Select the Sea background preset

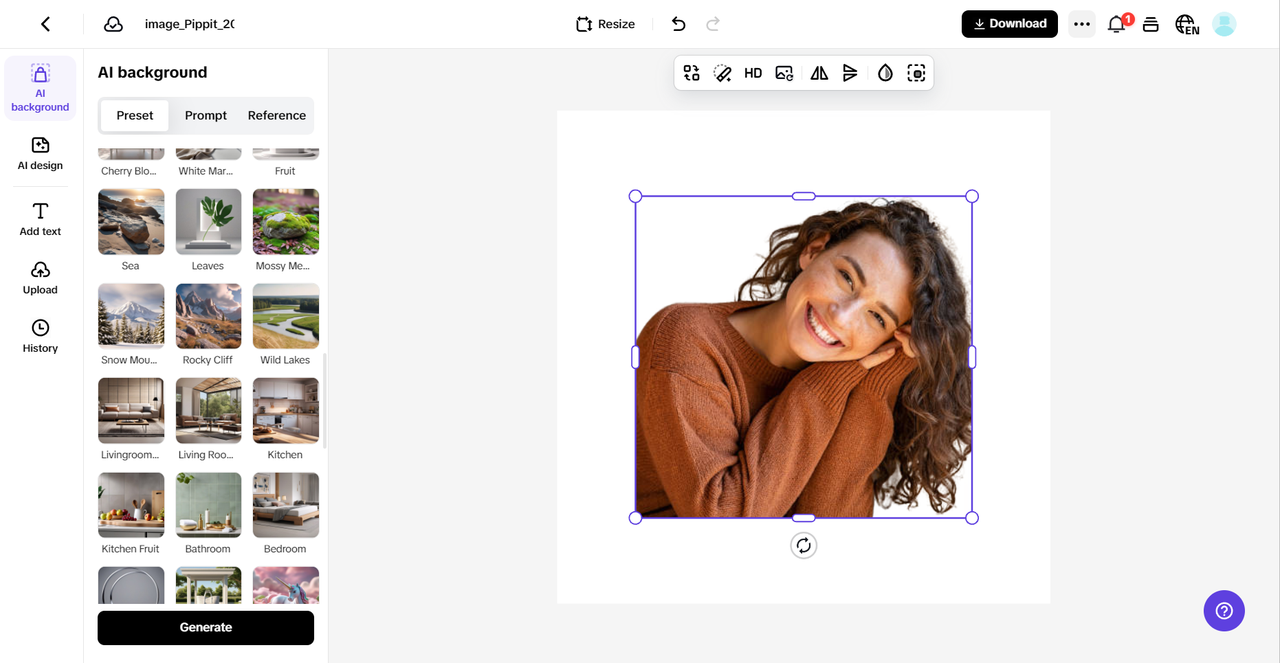pos(131,222)
